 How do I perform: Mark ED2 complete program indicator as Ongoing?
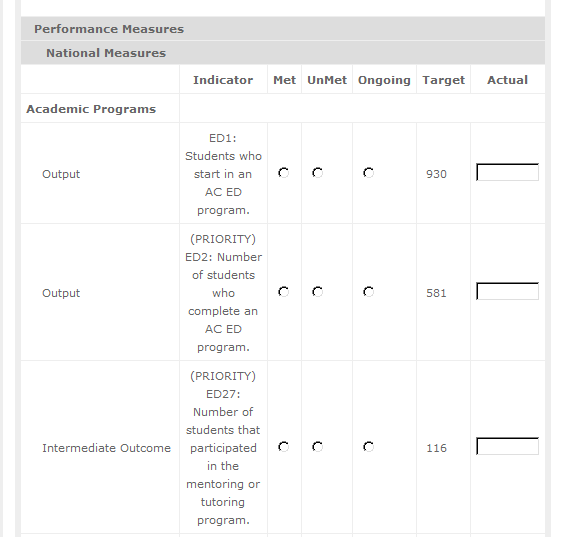(369, 292)
